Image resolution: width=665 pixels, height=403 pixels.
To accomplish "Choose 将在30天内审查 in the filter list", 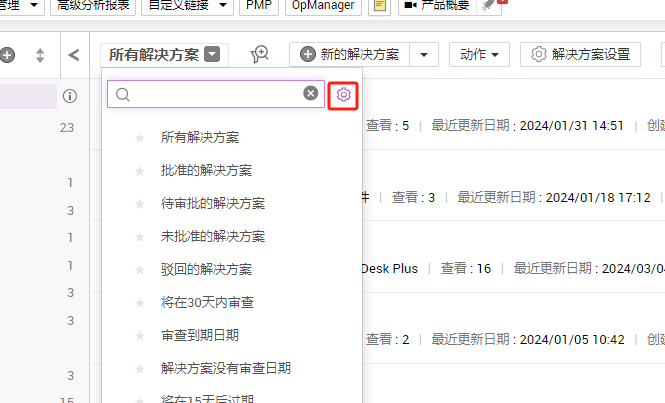I will (205, 302).
